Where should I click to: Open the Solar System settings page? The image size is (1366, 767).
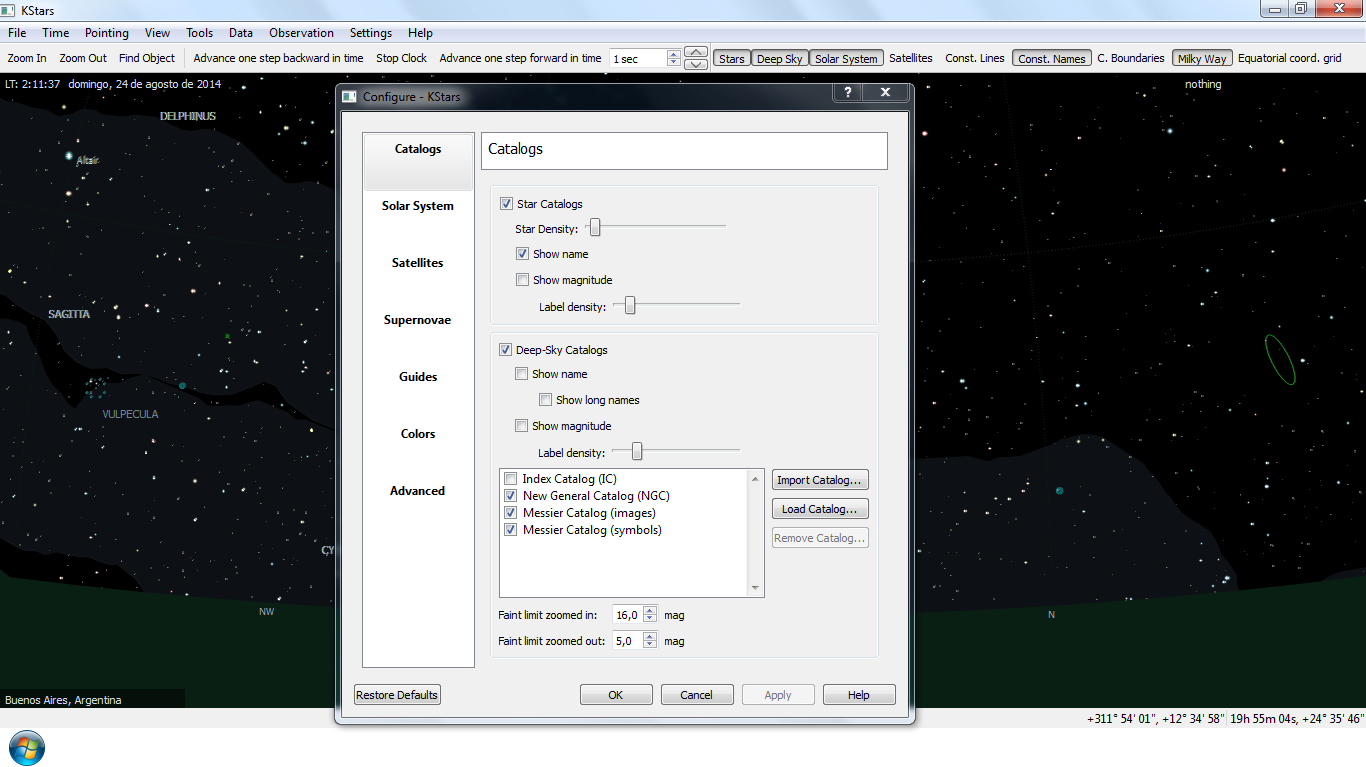point(418,206)
